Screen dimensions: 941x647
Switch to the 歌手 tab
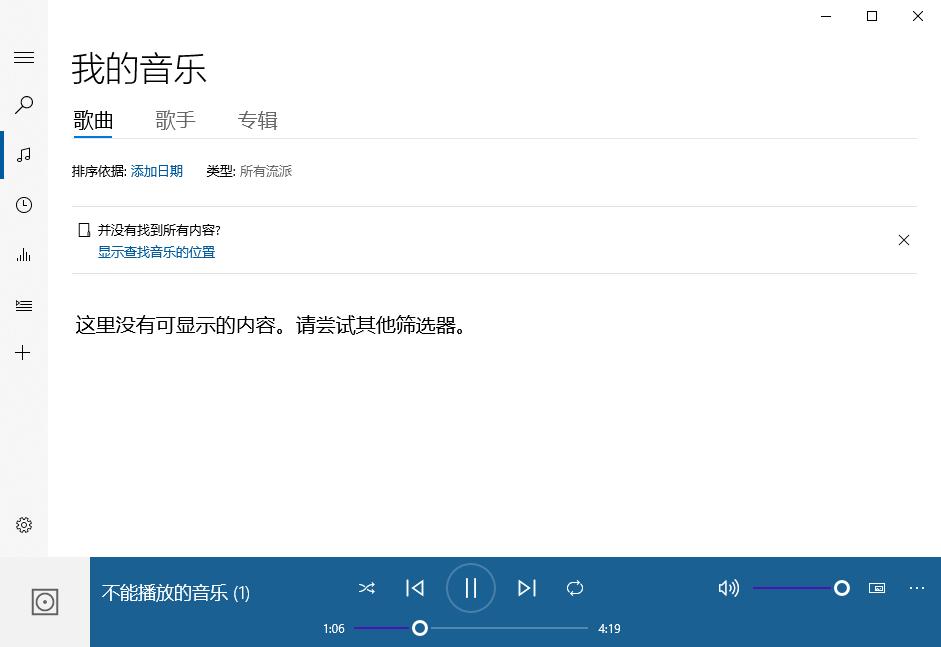(175, 120)
